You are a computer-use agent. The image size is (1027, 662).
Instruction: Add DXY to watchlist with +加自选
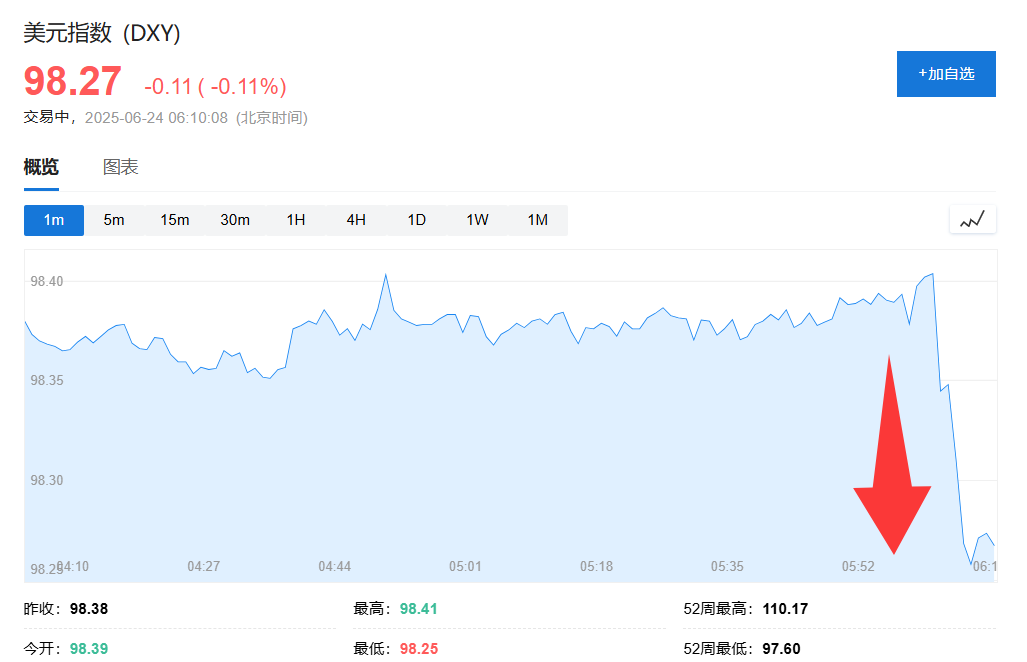click(946, 74)
